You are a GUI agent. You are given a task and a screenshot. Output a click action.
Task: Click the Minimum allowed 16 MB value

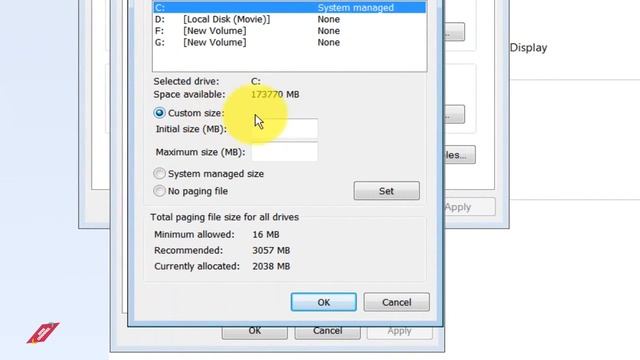click(x=266, y=234)
